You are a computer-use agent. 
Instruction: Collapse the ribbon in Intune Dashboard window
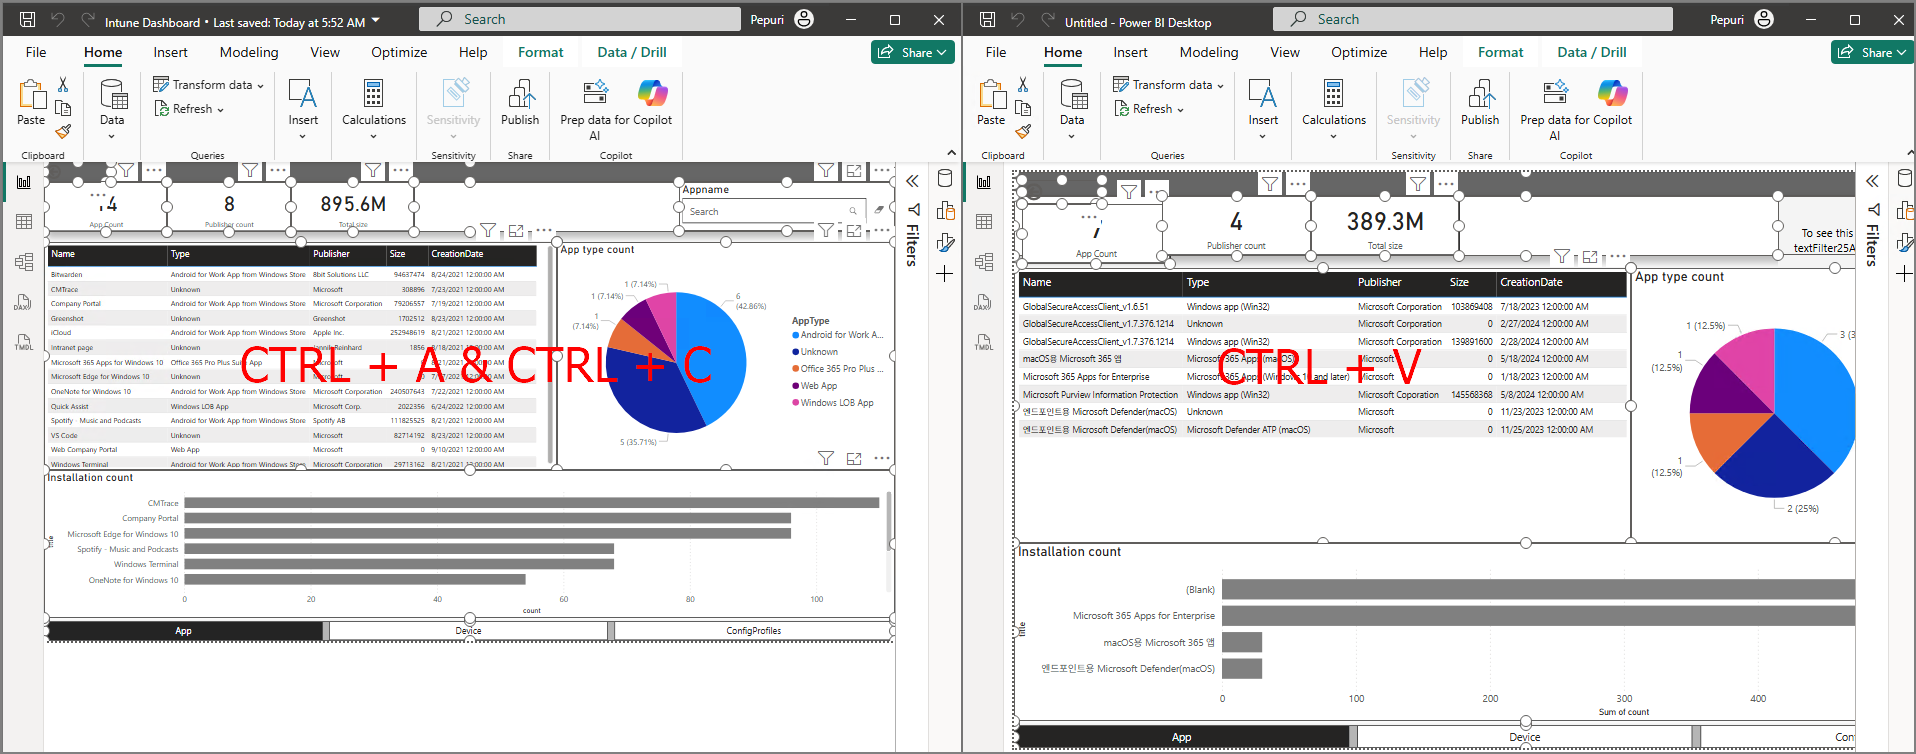click(x=951, y=153)
